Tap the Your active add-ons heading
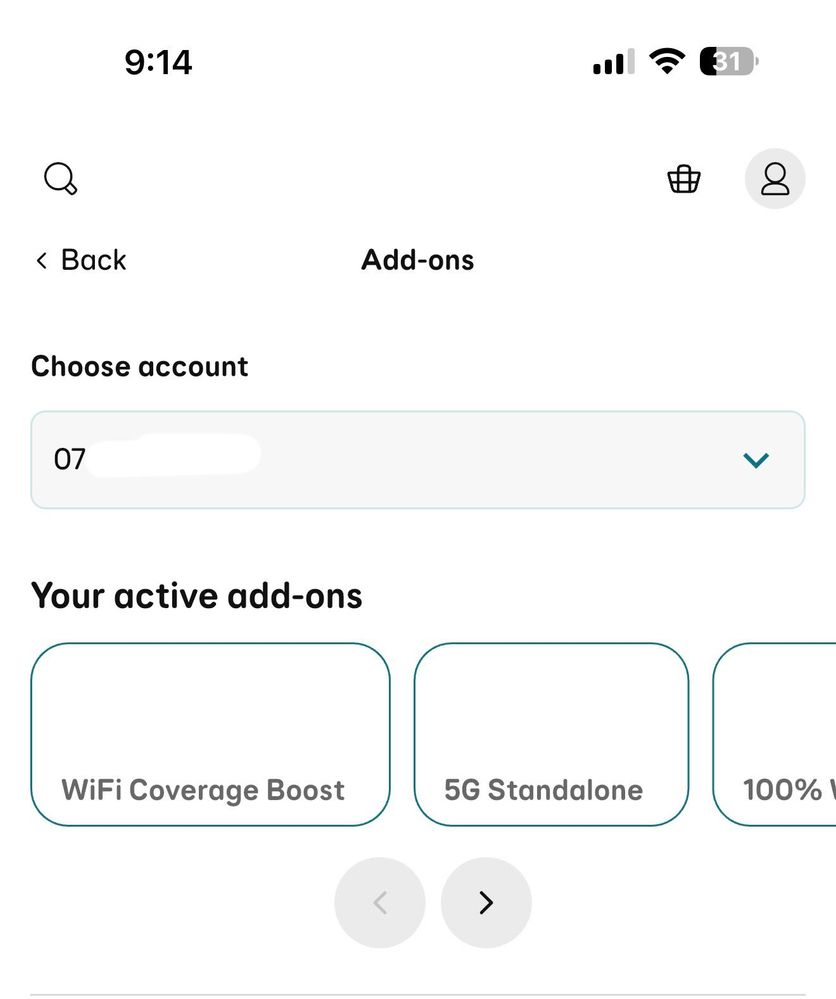 [x=197, y=595]
